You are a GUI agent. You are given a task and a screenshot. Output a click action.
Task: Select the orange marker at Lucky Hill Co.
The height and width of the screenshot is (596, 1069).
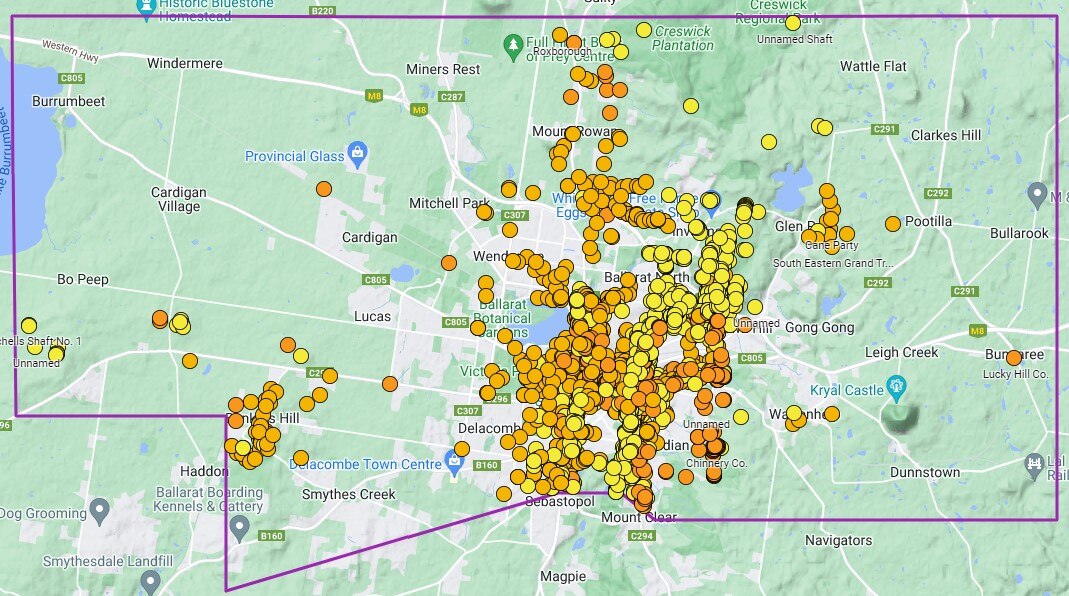point(1013,358)
